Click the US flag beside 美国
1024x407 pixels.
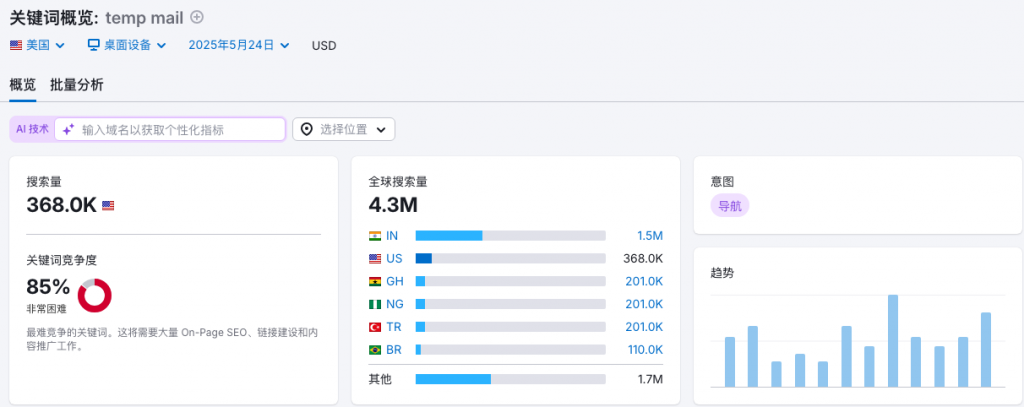pos(16,45)
